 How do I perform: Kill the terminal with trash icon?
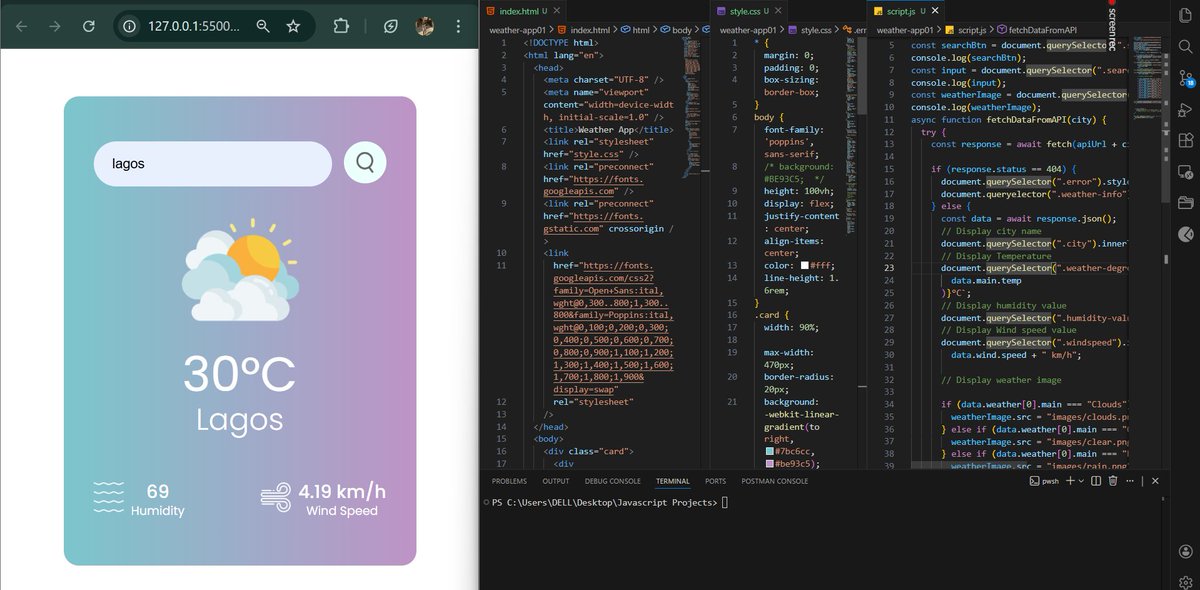pyautogui.click(x=1115, y=481)
